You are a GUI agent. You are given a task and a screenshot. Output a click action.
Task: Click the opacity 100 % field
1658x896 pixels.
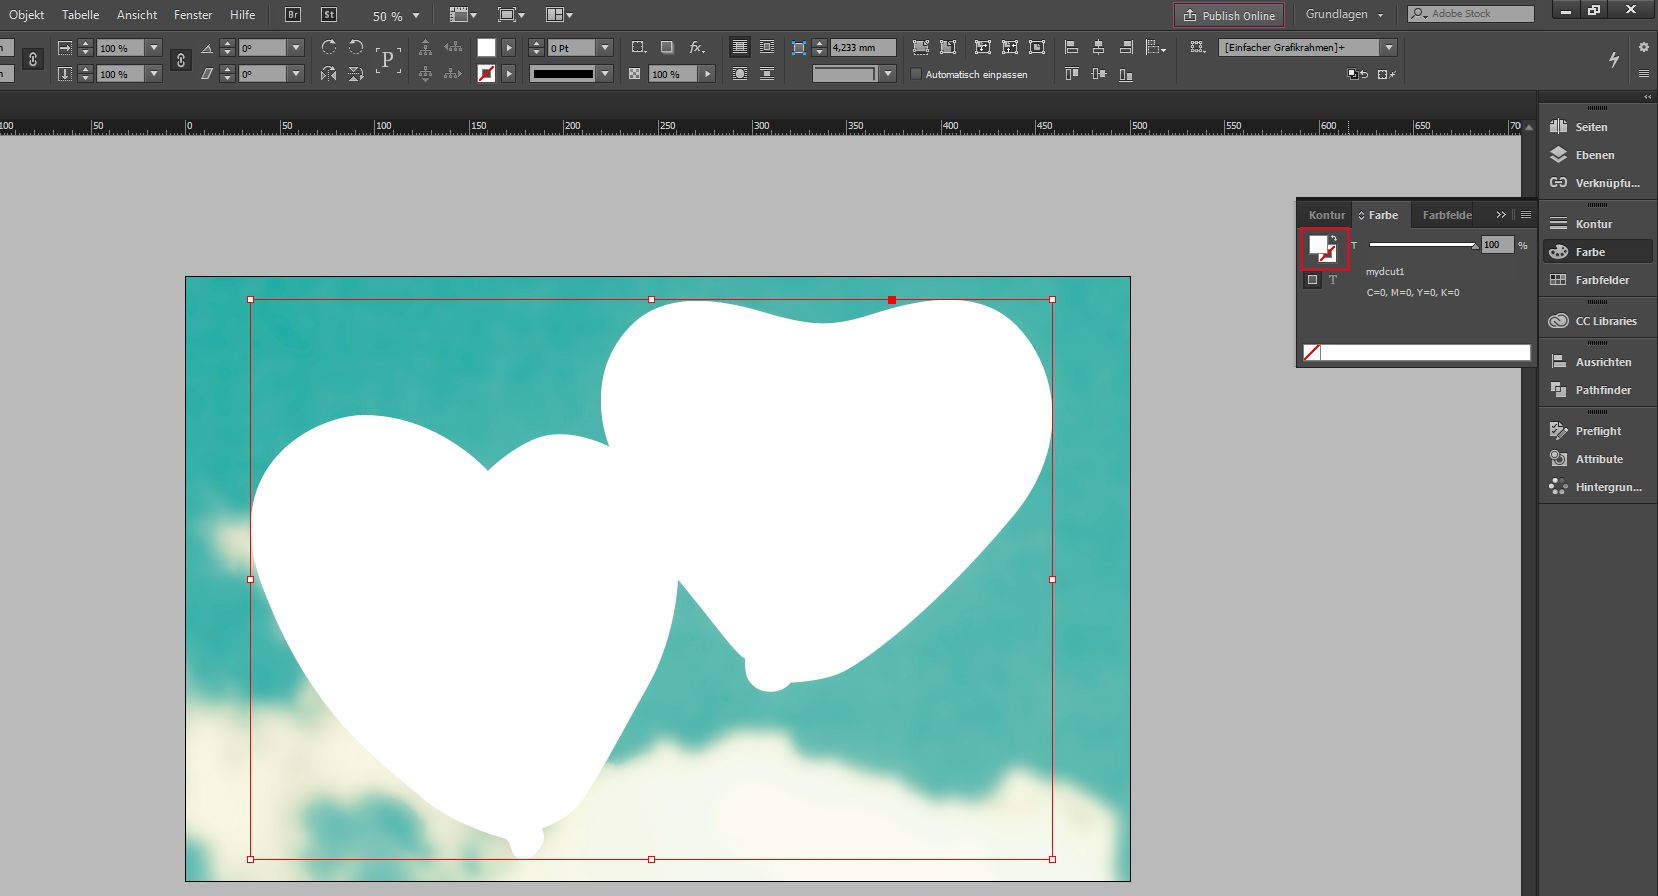coord(674,74)
